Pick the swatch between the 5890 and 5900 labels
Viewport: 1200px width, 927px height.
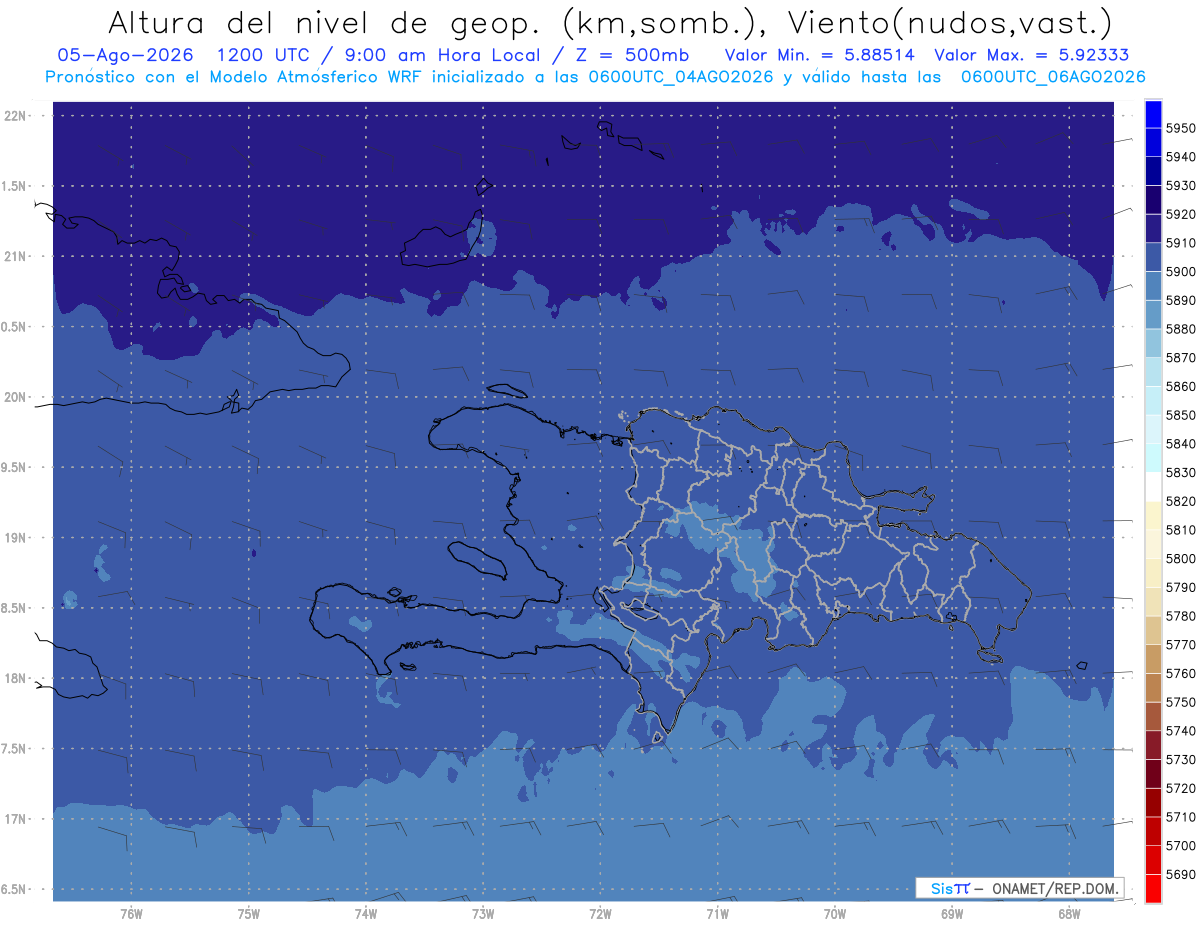click(x=1153, y=286)
